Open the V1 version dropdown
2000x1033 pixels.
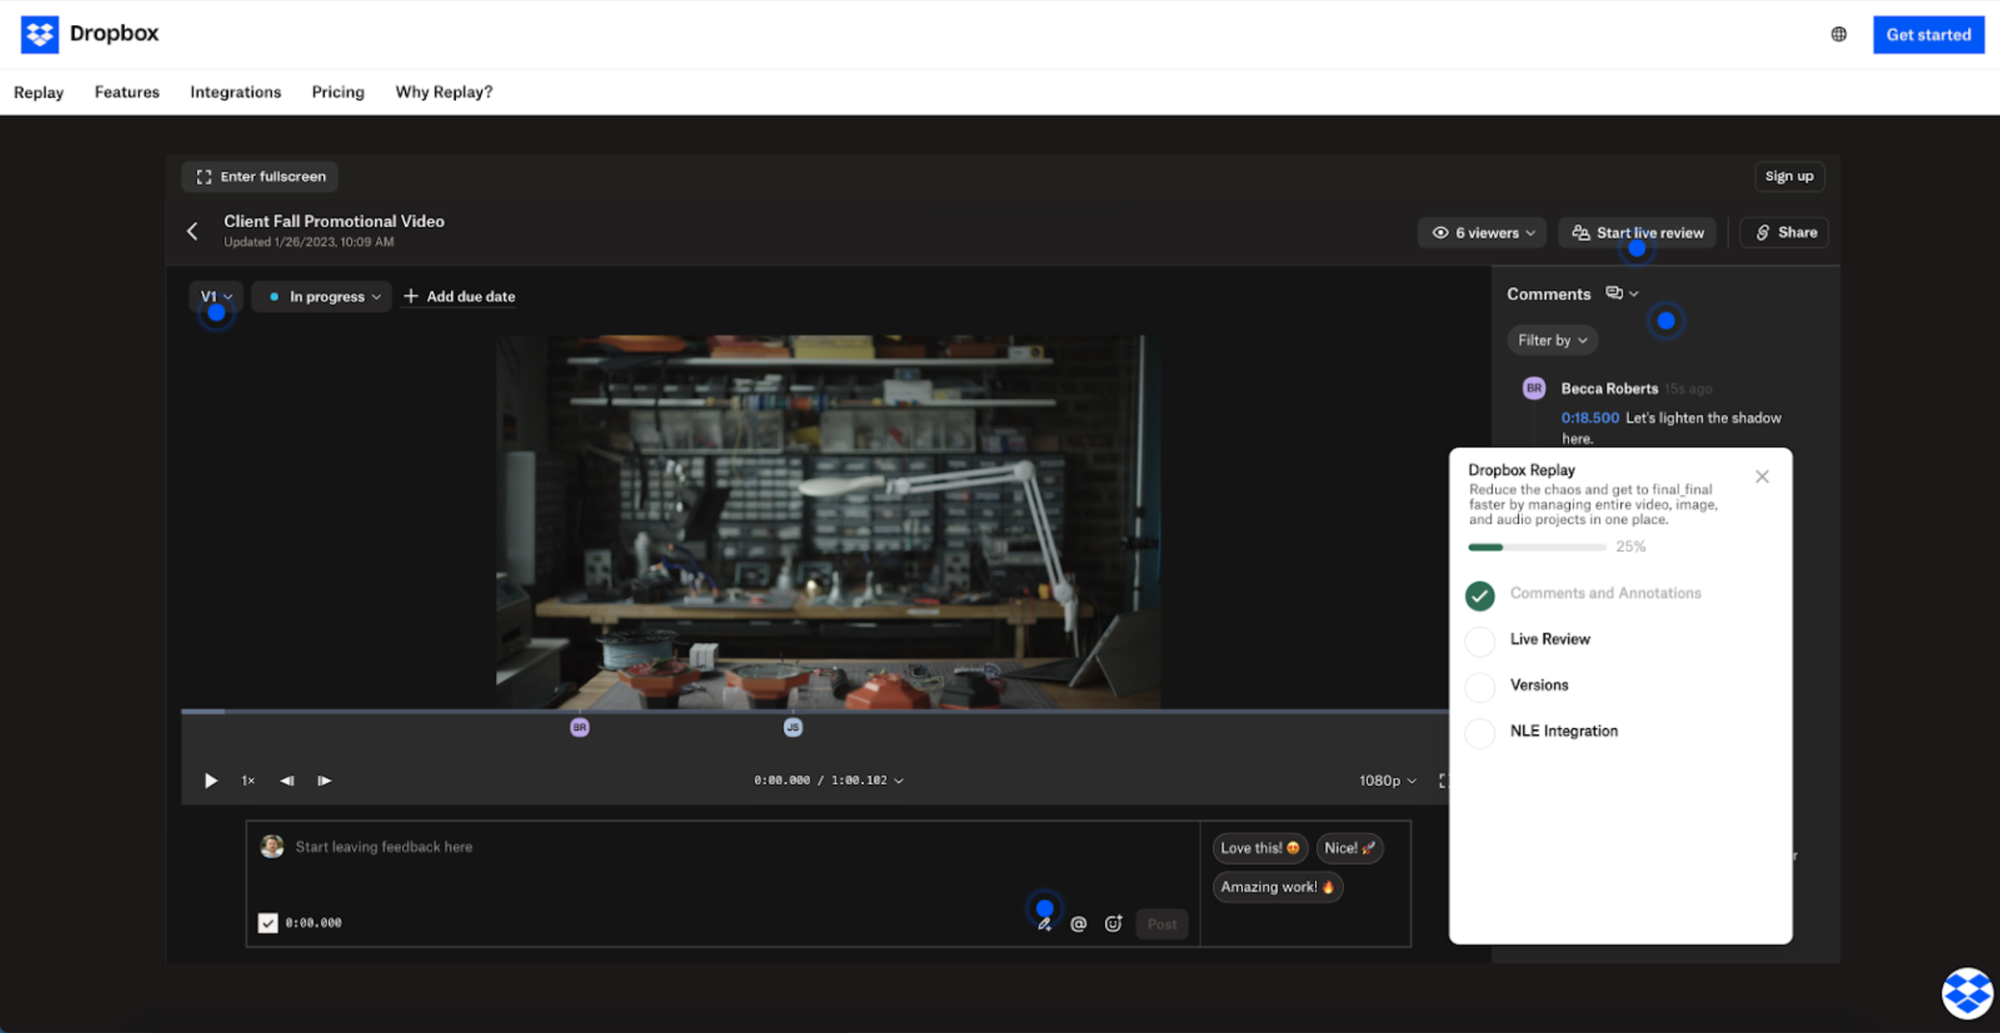216,296
